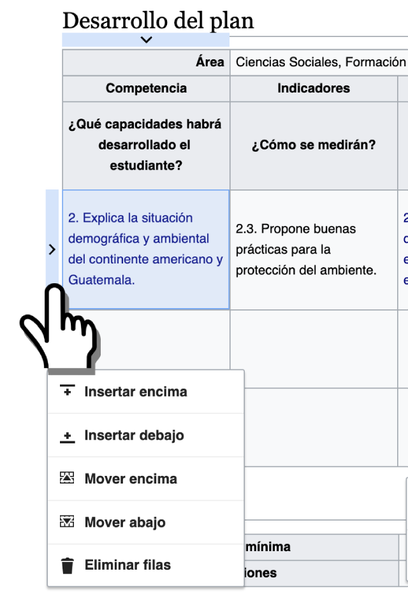The height and width of the screenshot is (599, 408).
Task: Click the Insertar encima row icon
Action: click(67, 391)
